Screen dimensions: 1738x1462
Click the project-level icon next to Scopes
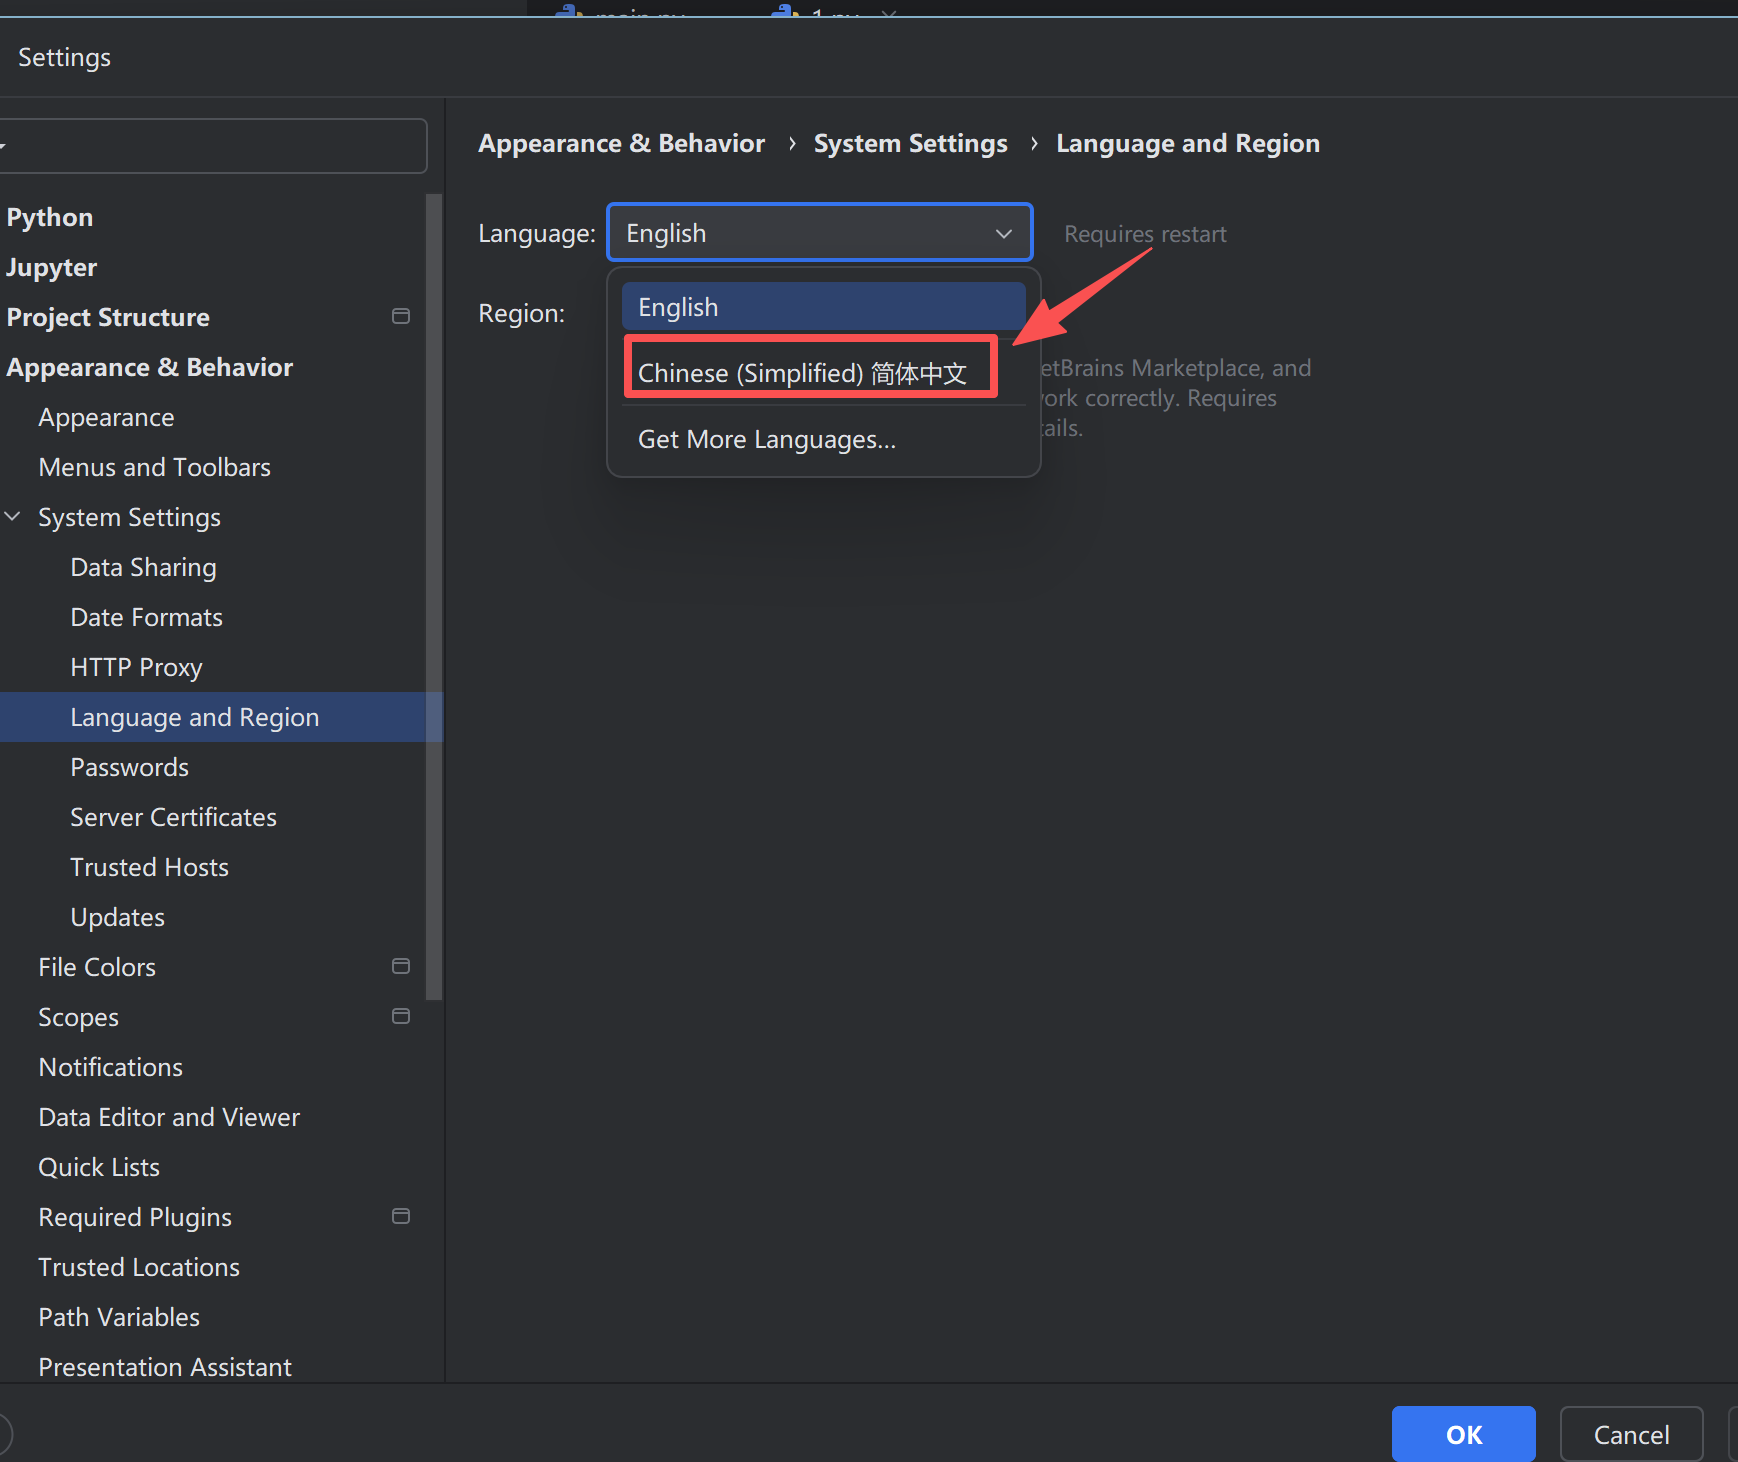(401, 1017)
